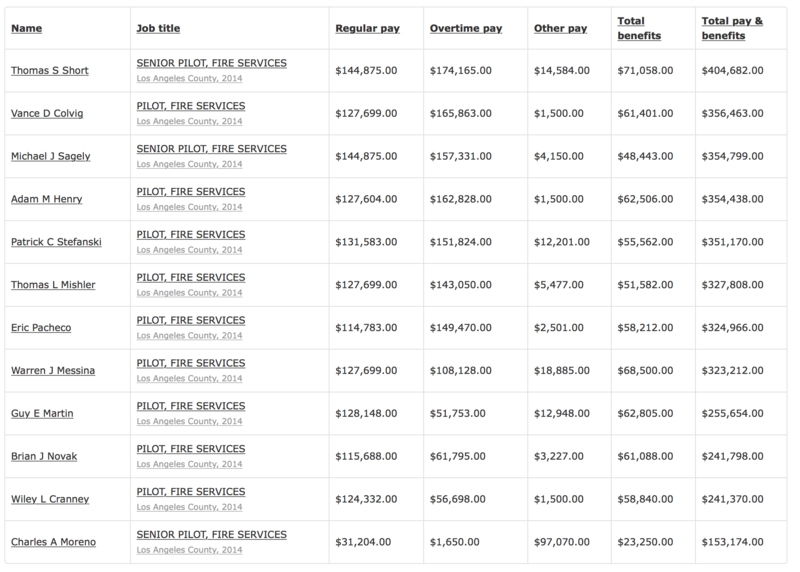The width and height of the screenshot is (800, 572).
Task: Sort by the Regular pay column
Action: pos(368,28)
